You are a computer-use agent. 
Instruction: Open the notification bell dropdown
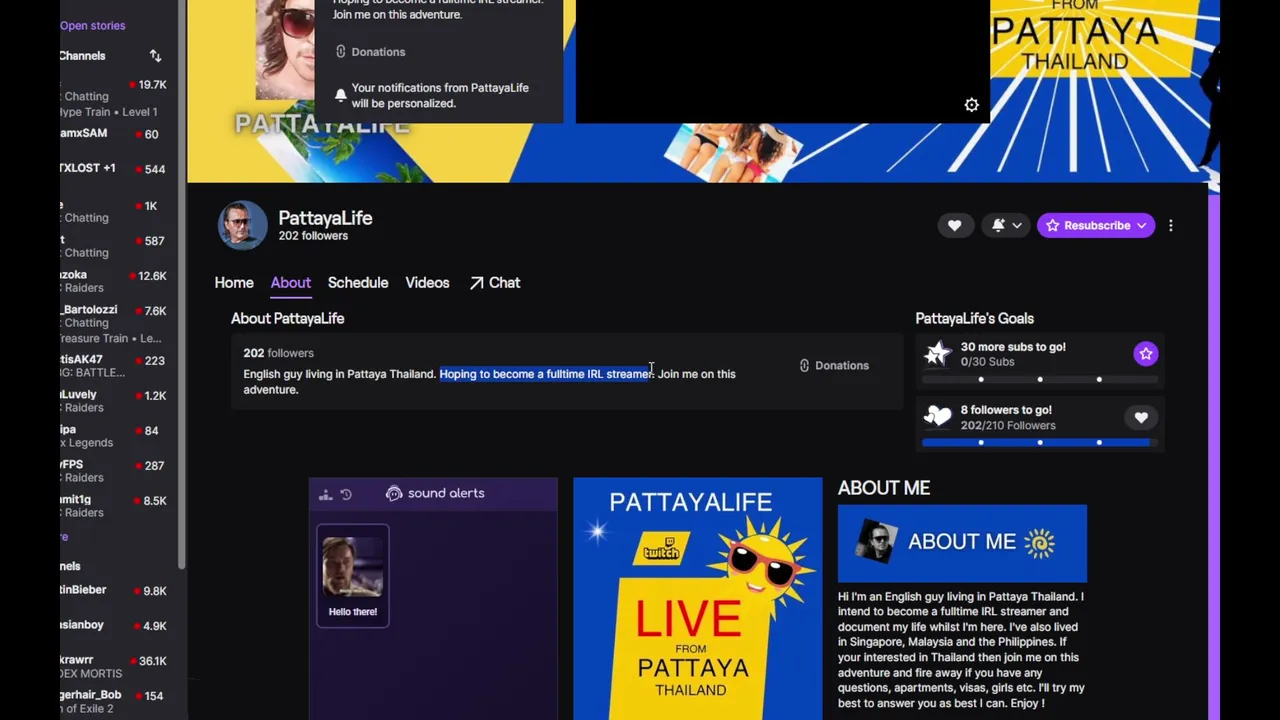pos(1005,226)
